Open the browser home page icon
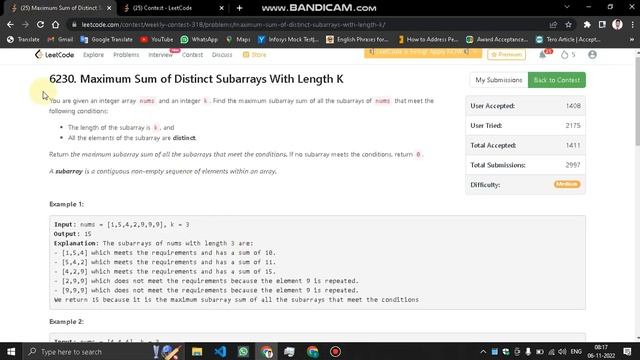This screenshot has width=640, height=360. point(56,24)
